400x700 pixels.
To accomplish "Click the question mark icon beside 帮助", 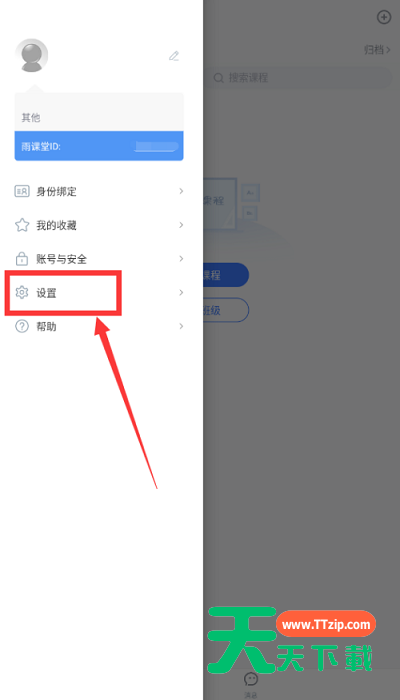I will tap(22, 326).
